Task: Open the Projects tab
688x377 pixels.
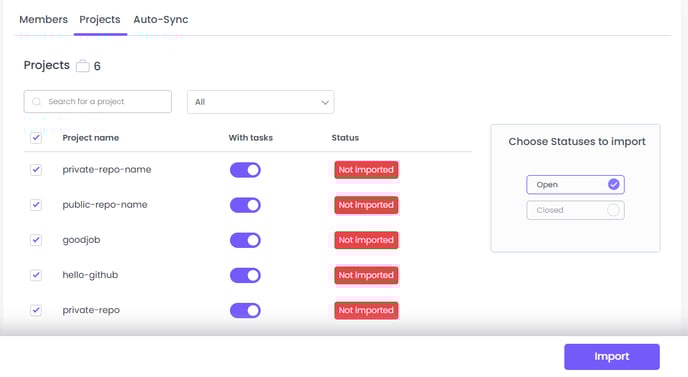Action: [x=100, y=20]
